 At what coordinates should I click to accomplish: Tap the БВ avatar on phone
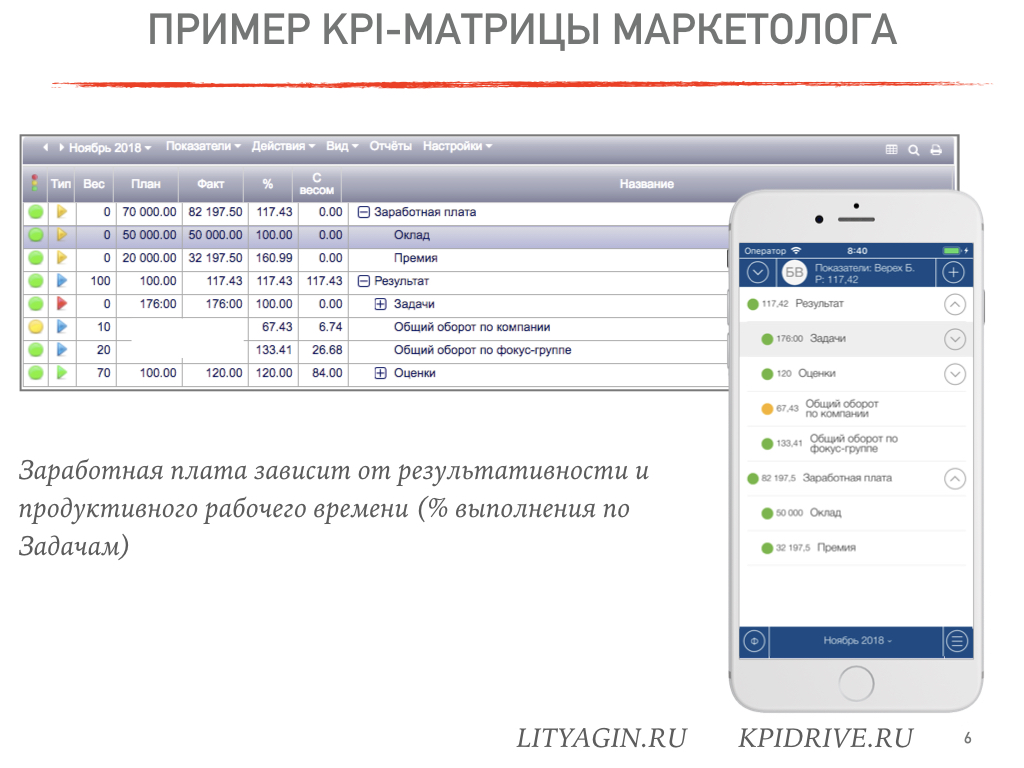tap(794, 272)
